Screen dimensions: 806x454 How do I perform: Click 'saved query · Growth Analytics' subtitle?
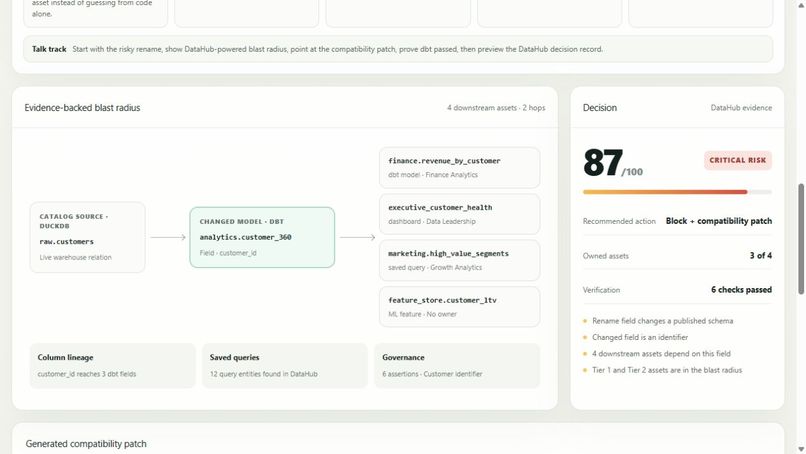pyautogui.click(x=435, y=267)
